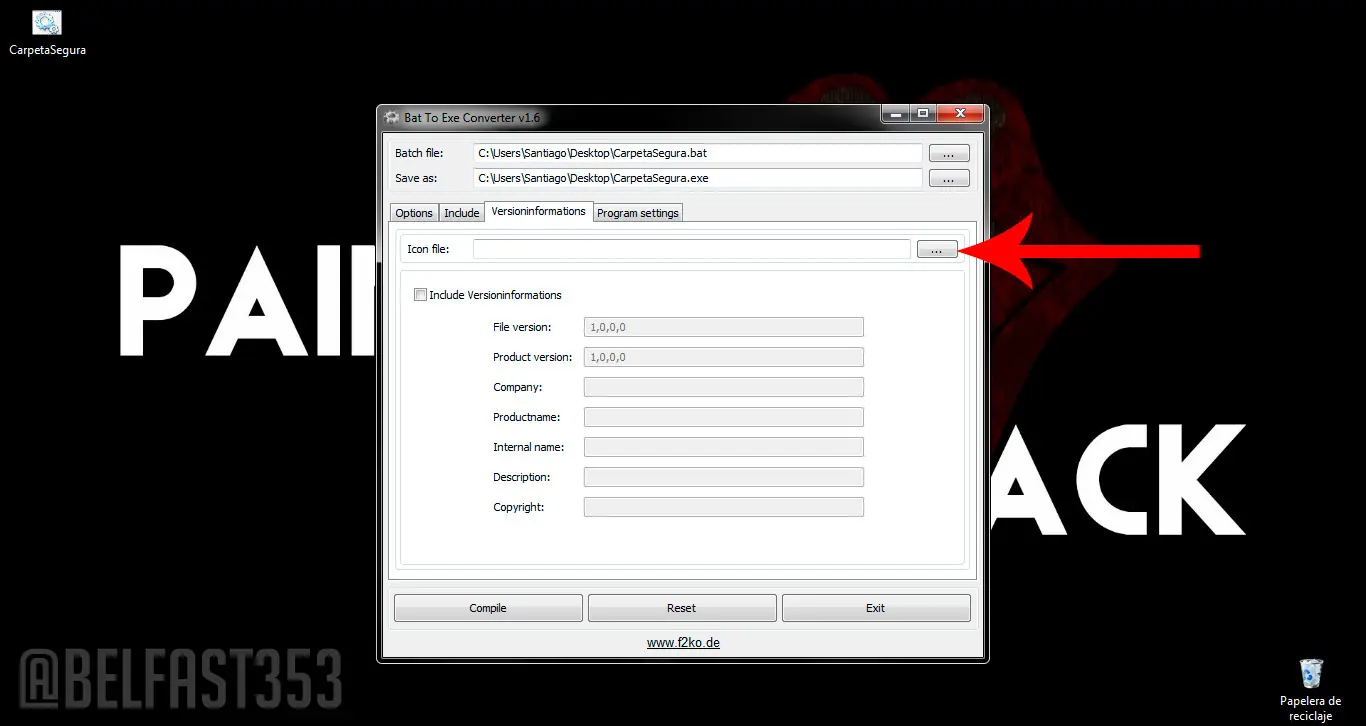
Task: Click the Company field
Action: (724, 387)
